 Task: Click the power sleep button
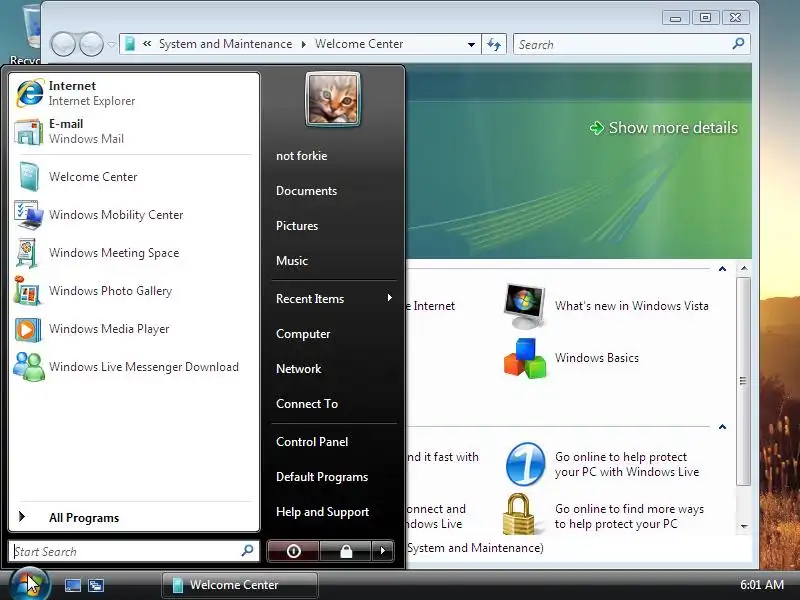click(x=293, y=551)
